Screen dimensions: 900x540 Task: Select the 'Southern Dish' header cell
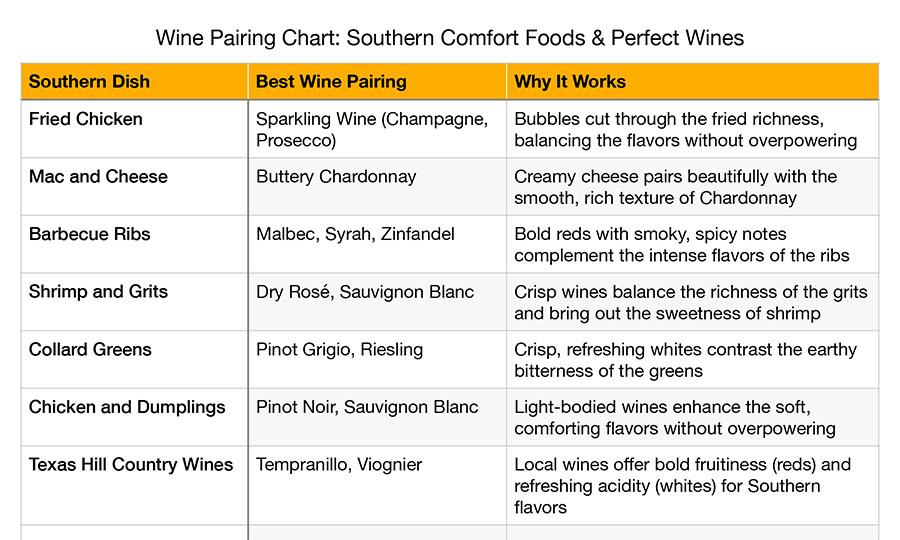134,81
